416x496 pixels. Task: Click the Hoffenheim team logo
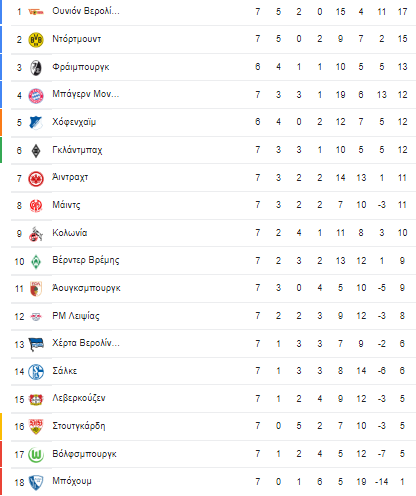tap(36, 123)
